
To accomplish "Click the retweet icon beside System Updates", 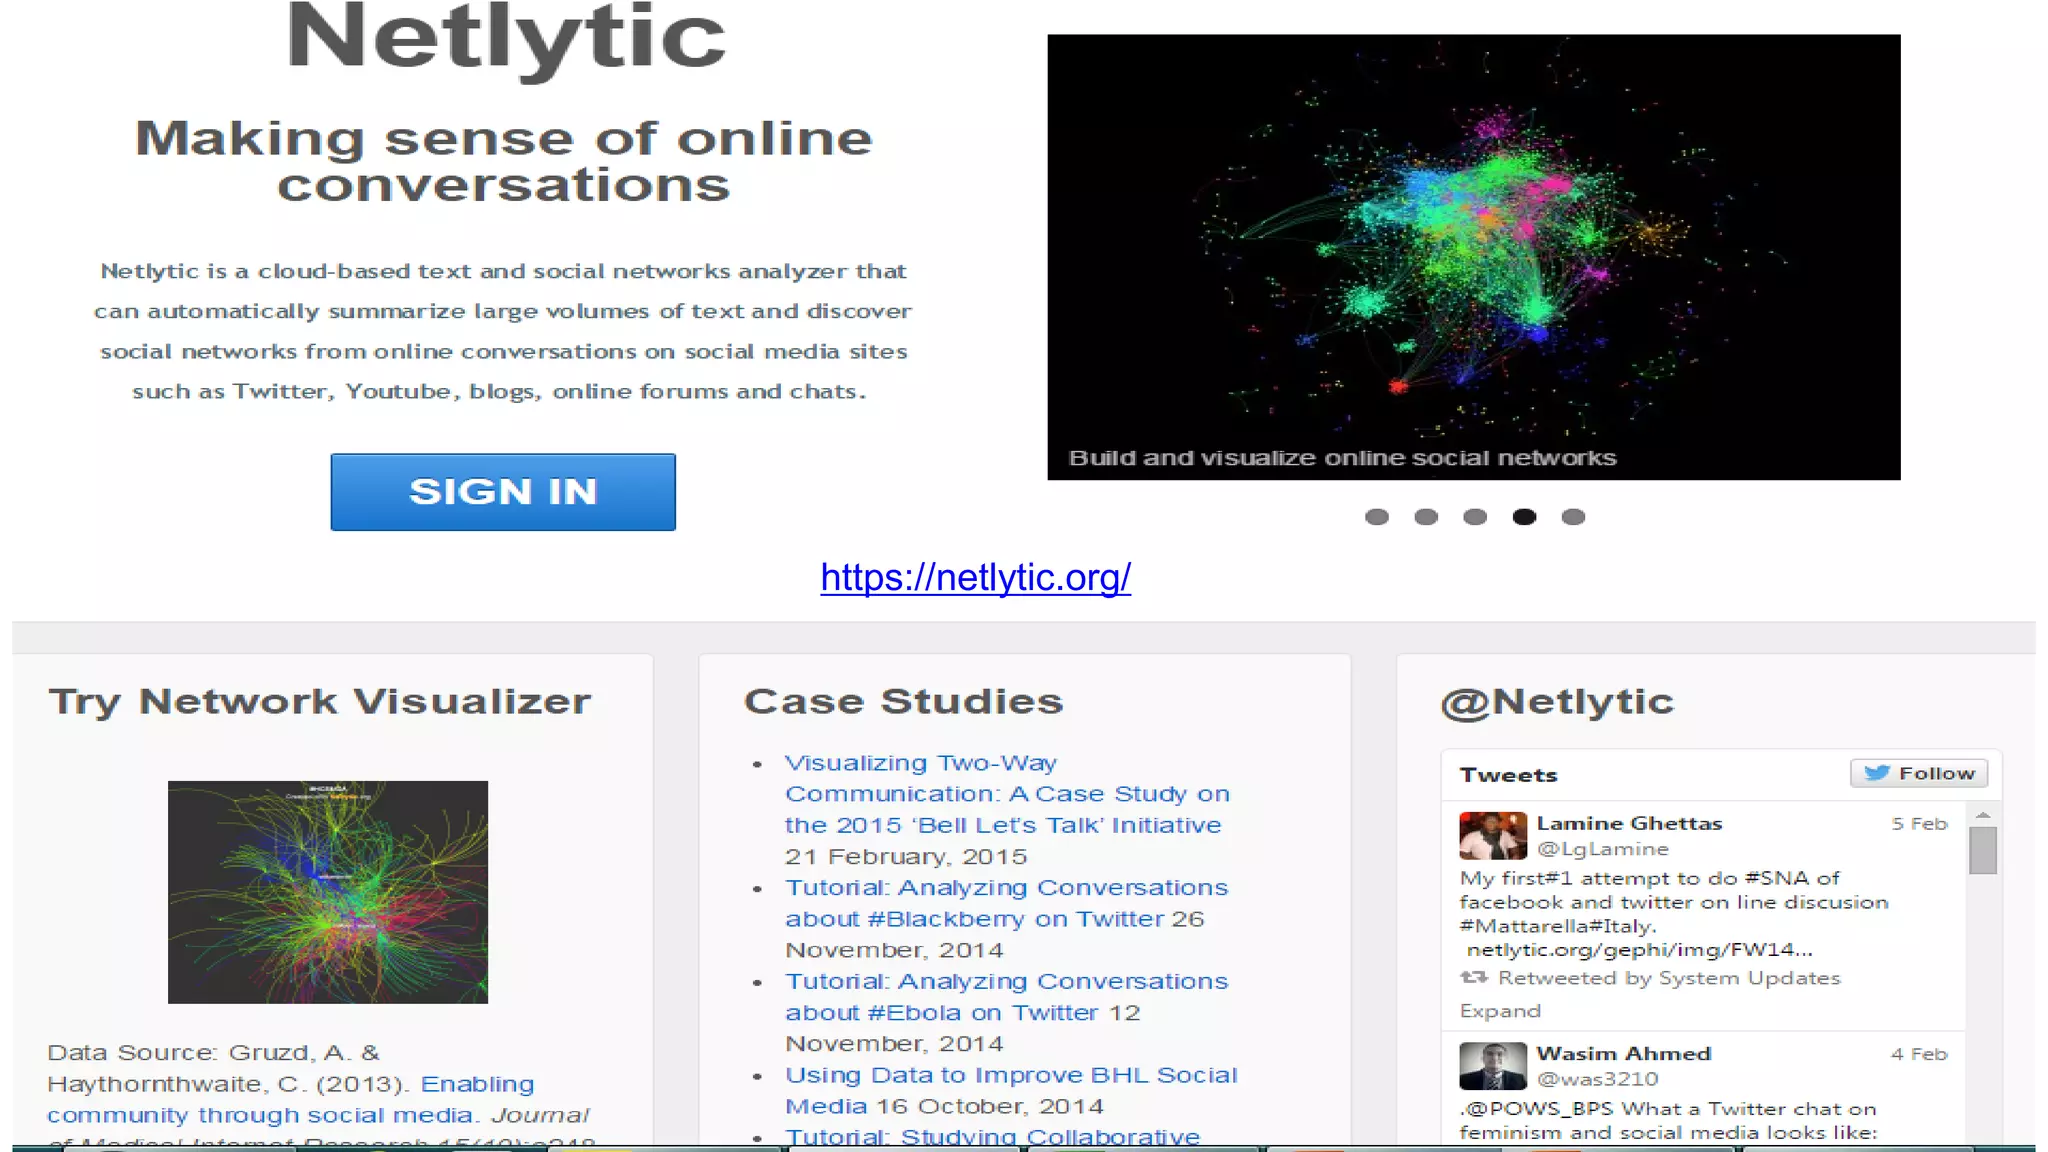I will [x=1474, y=977].
